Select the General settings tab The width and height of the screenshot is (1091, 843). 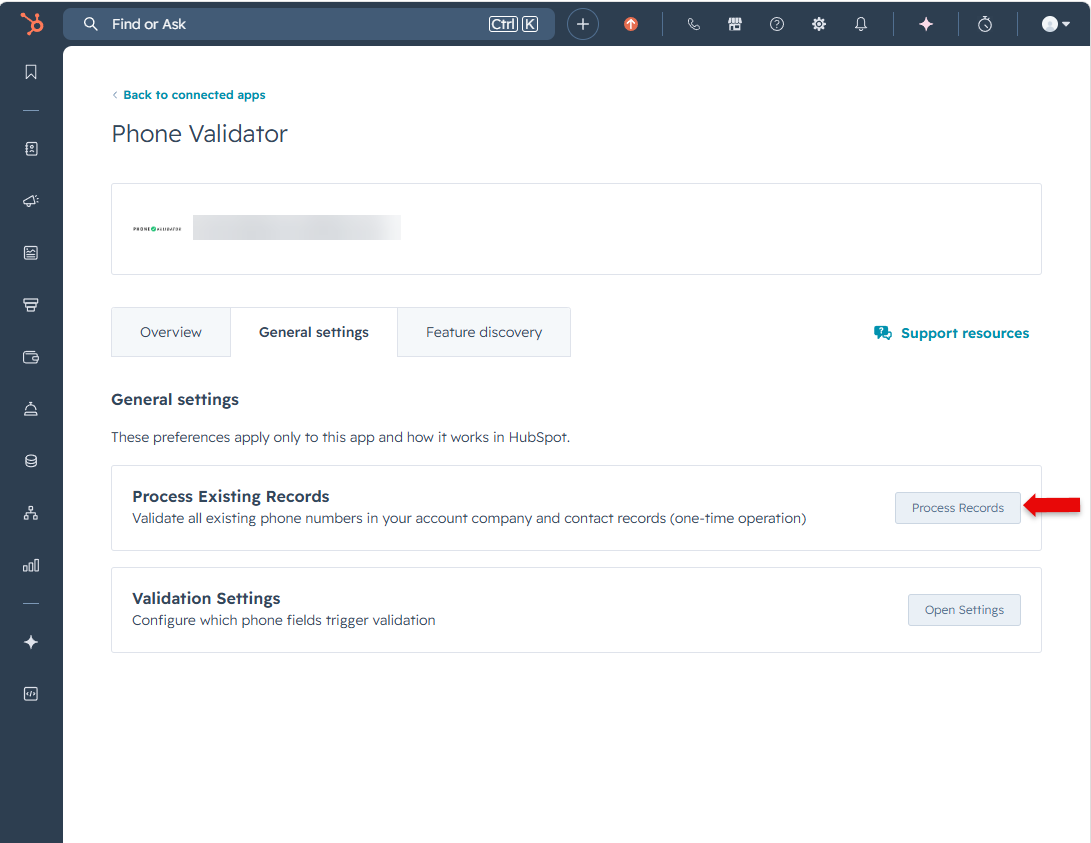[x=314, y=332]
